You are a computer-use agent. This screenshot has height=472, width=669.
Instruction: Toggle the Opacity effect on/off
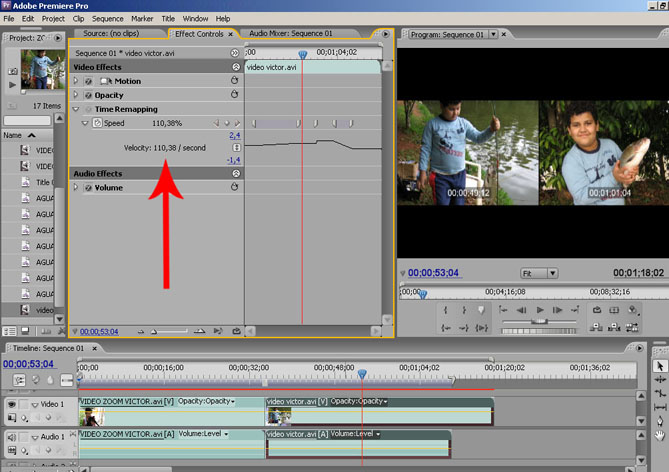tap(87, 95)
